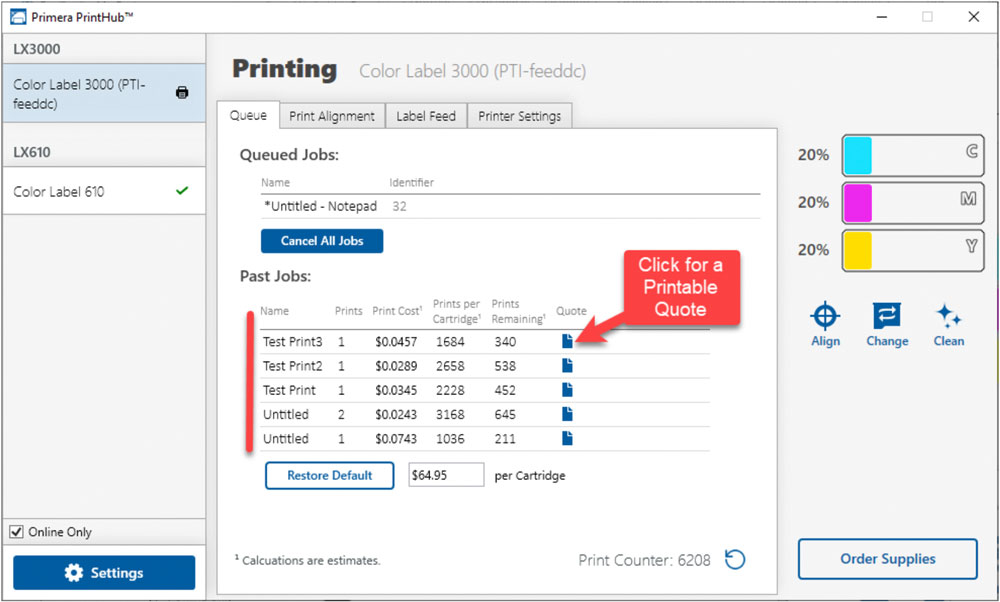Cancel All Jobs in the queue
The image size is (1000, 602).
(322, 241)
